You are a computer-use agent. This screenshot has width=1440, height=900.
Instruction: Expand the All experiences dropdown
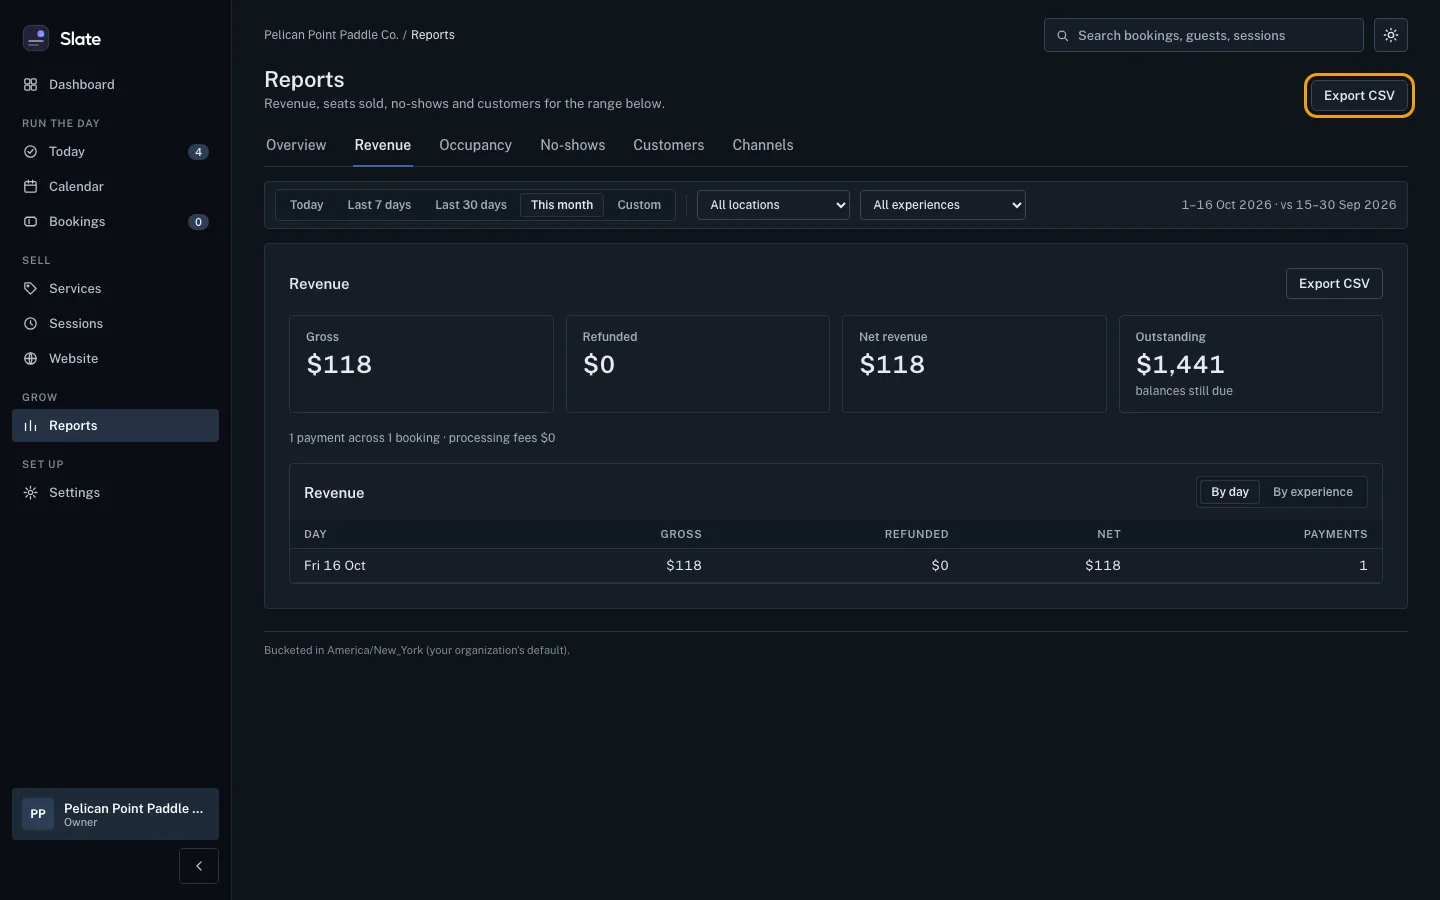point(943,205)
